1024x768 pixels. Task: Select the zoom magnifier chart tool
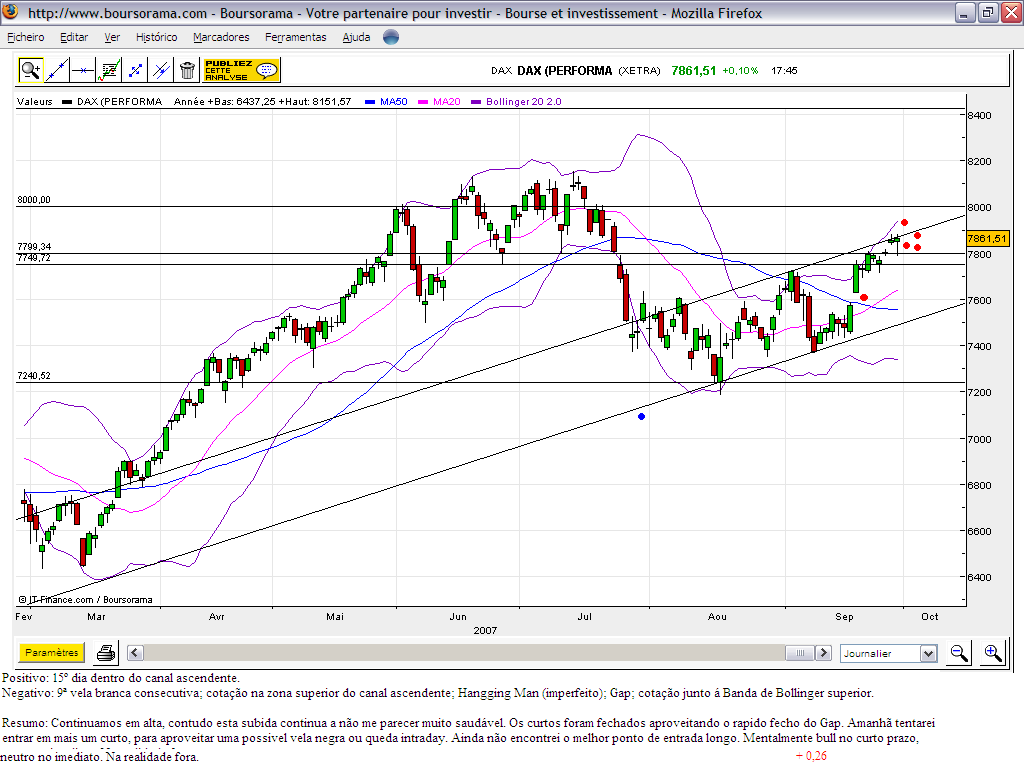(x=30, y=70)
